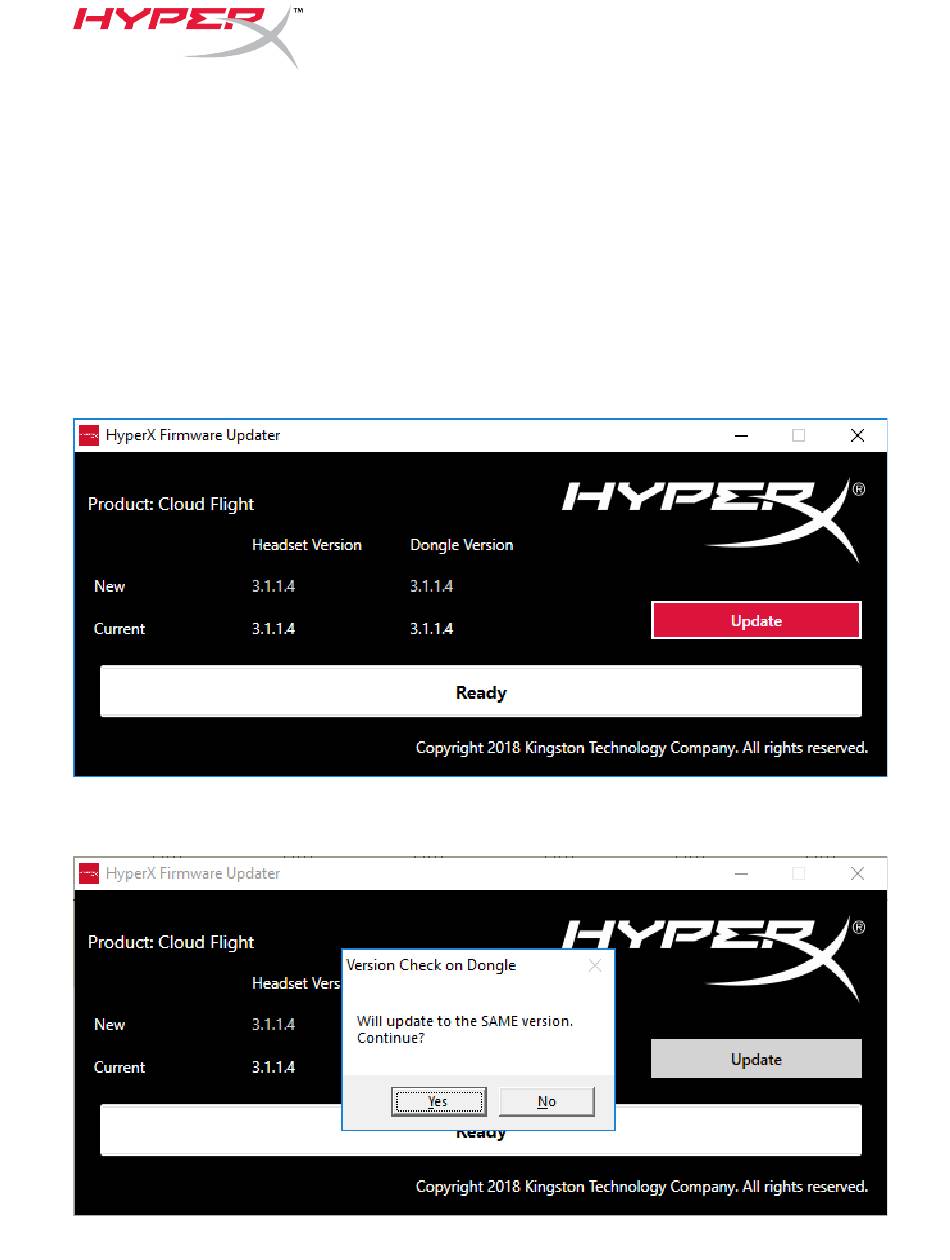Click the Ready status bar in the upper window

[x=480, y=692]
